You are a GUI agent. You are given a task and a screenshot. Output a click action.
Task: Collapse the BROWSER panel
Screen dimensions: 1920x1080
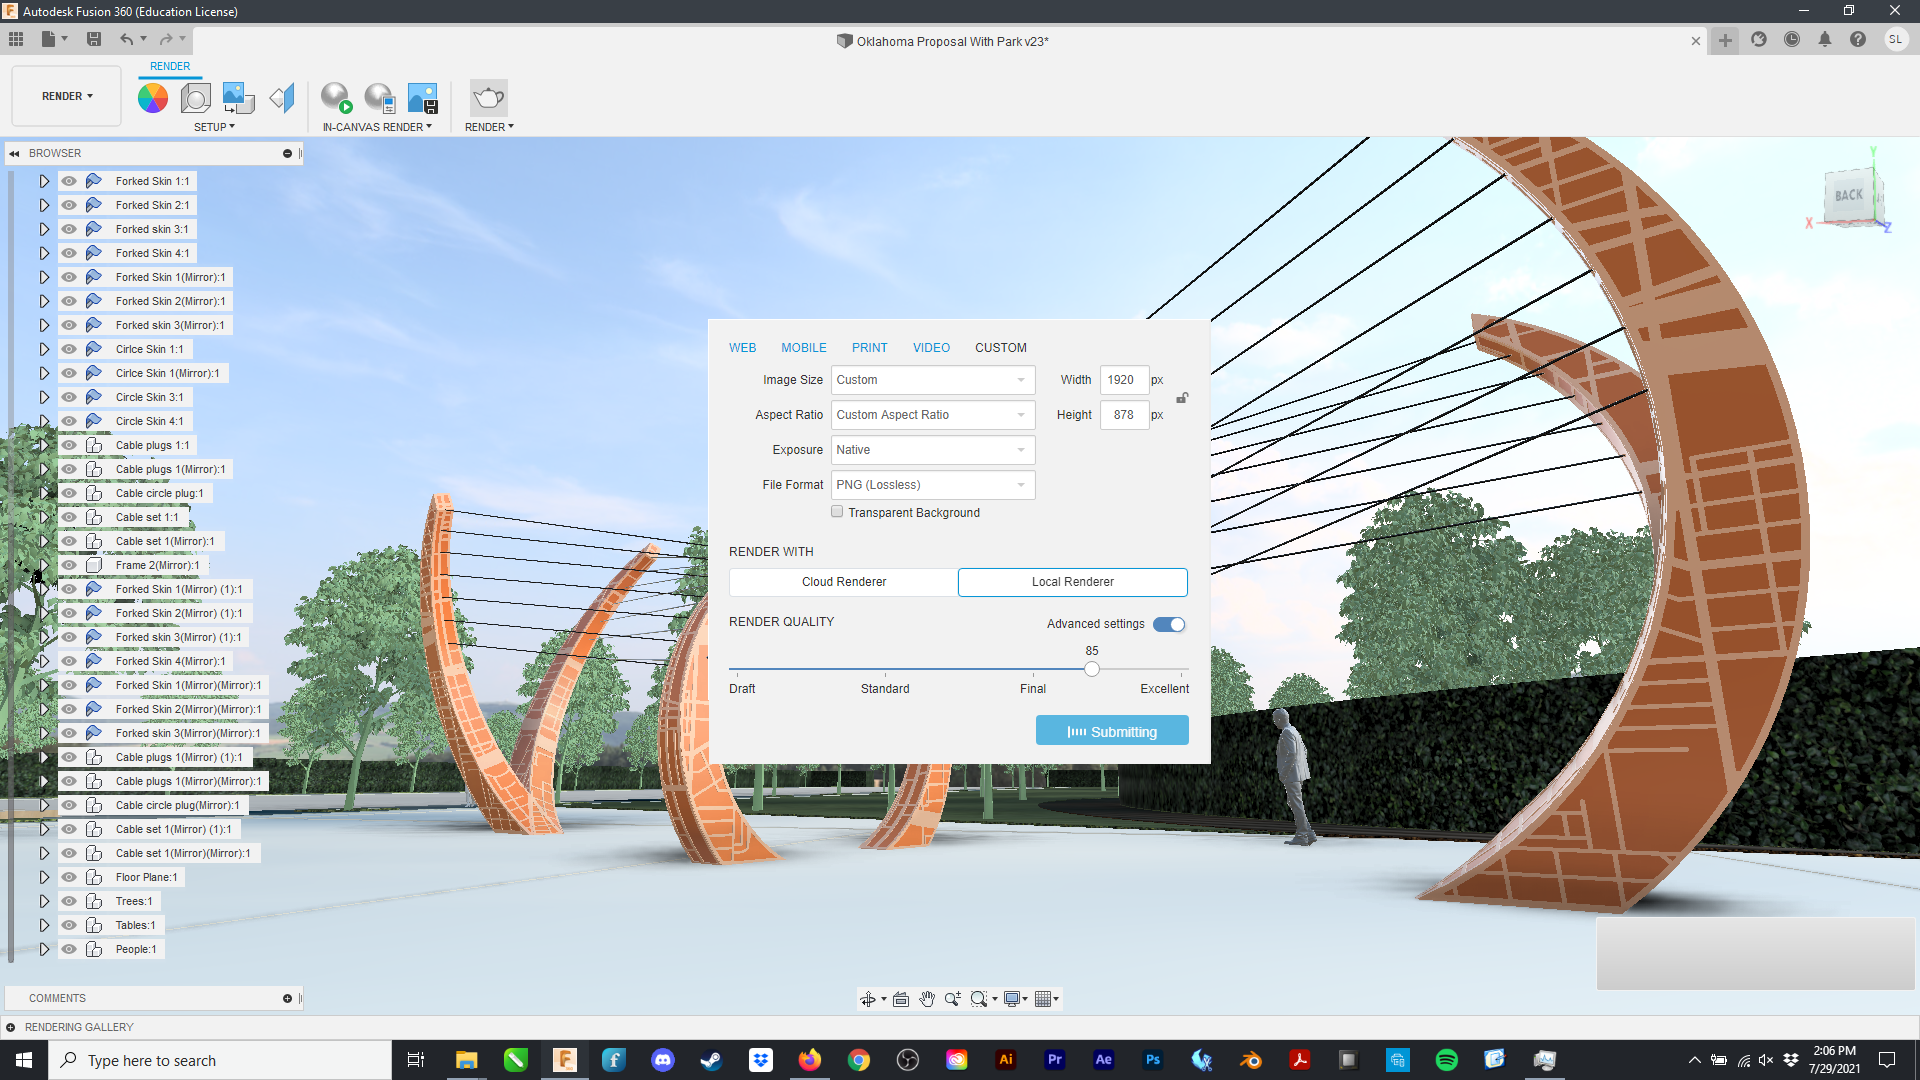[x=14, y=153]
